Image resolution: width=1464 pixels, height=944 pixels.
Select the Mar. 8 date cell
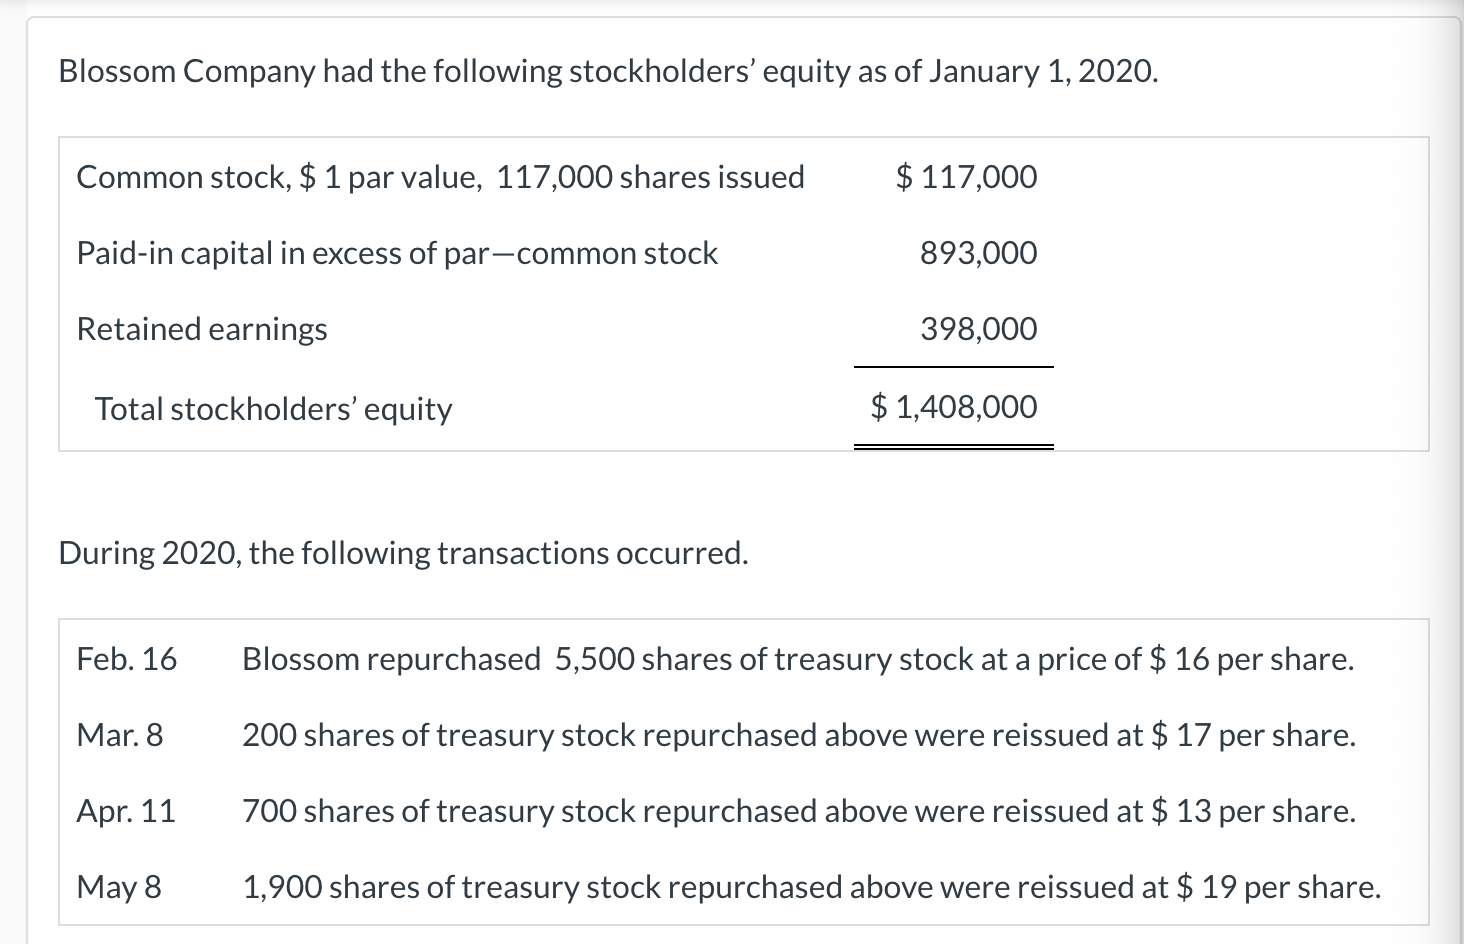120,735
